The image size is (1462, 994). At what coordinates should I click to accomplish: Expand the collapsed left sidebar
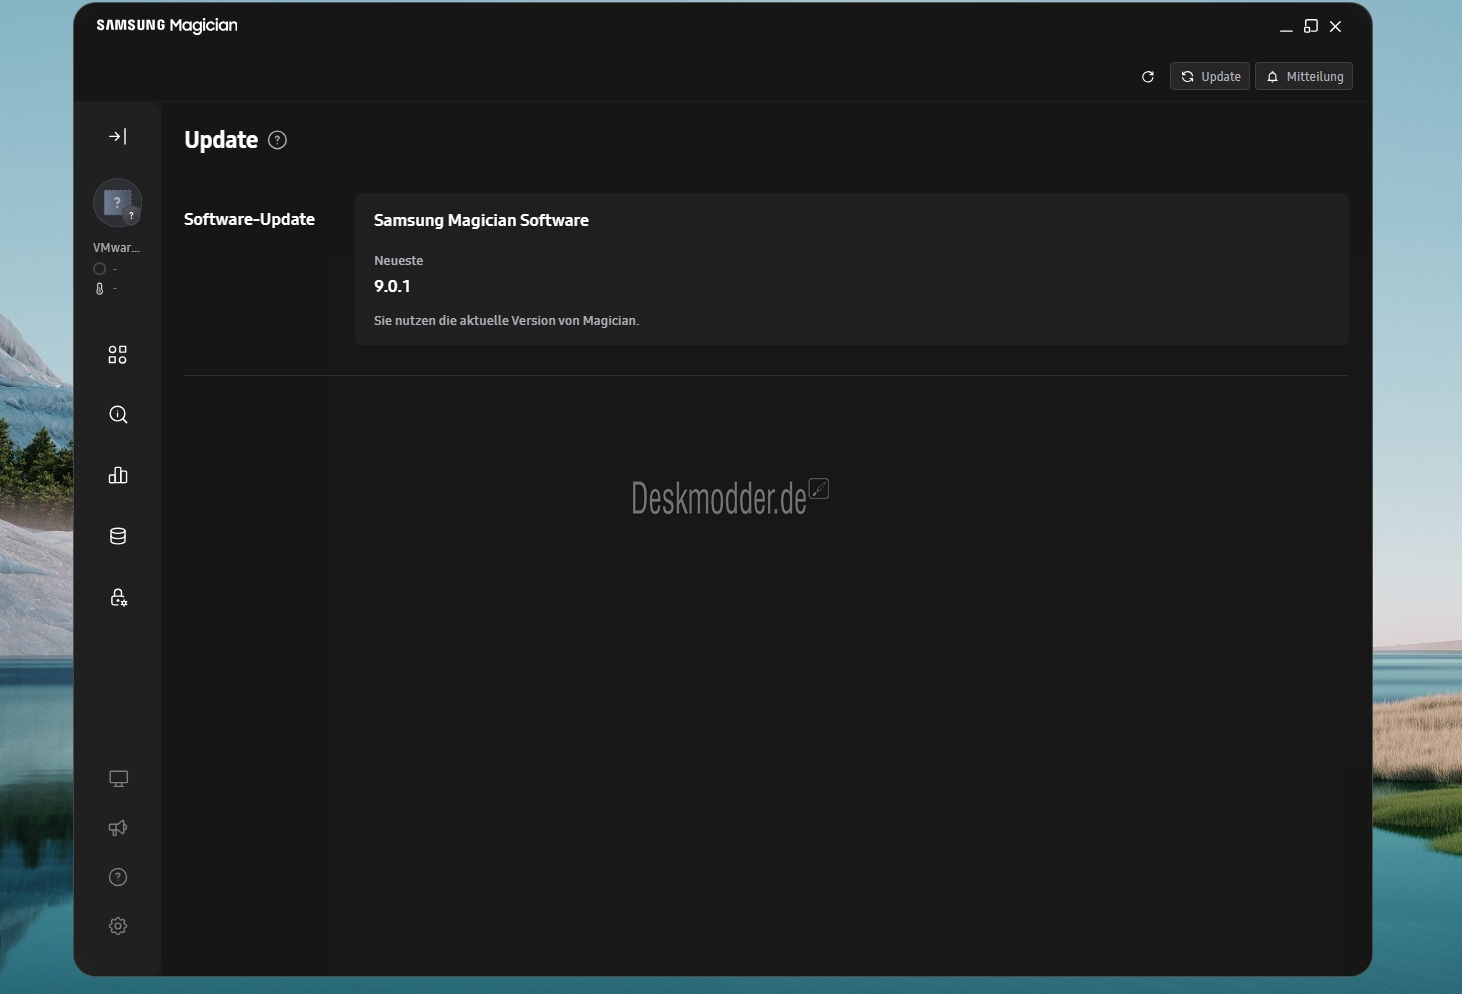117,136
